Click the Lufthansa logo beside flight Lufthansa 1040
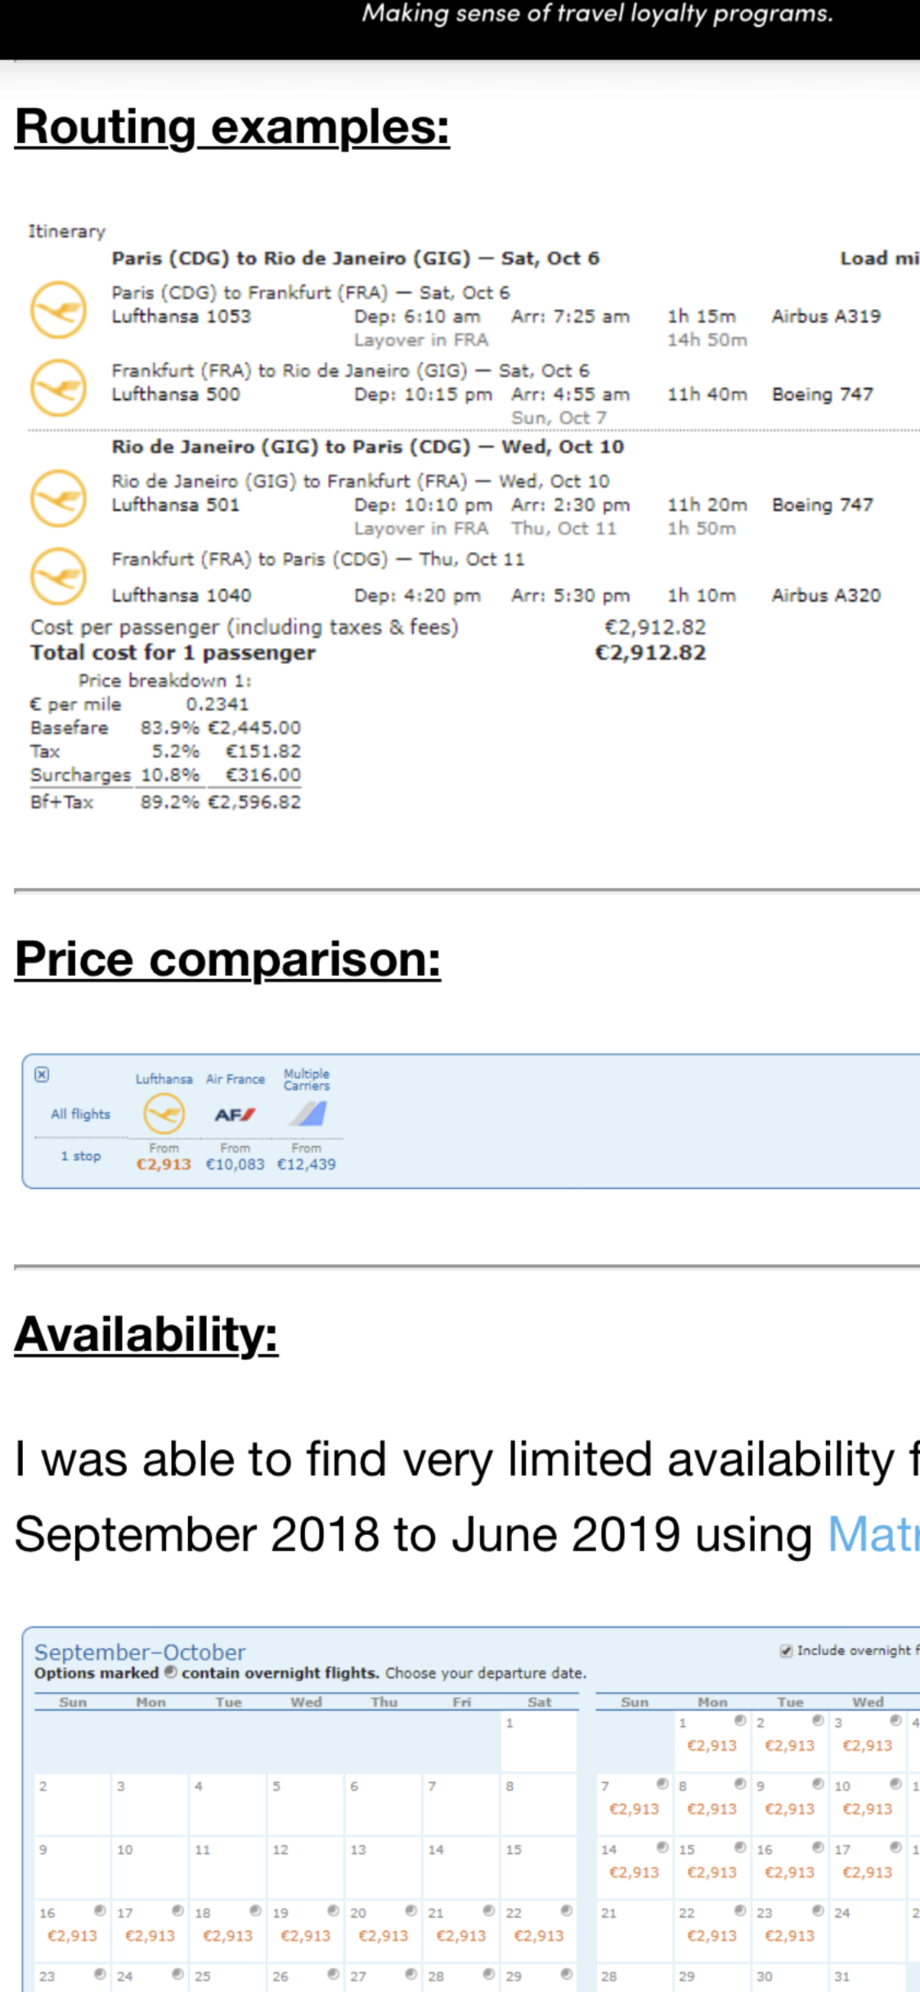Screen dimensions: 920x1992 click(58, 576)
